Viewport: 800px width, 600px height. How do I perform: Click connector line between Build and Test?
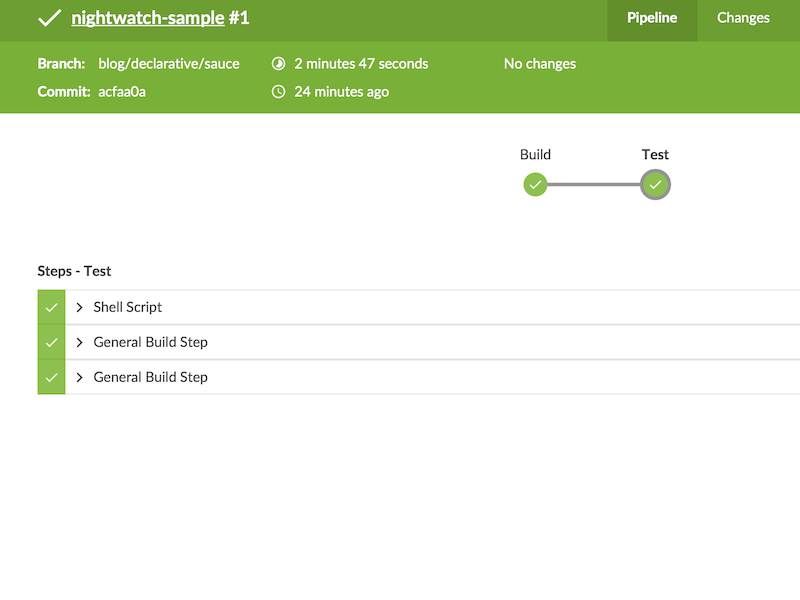click(x=595, y=184)
